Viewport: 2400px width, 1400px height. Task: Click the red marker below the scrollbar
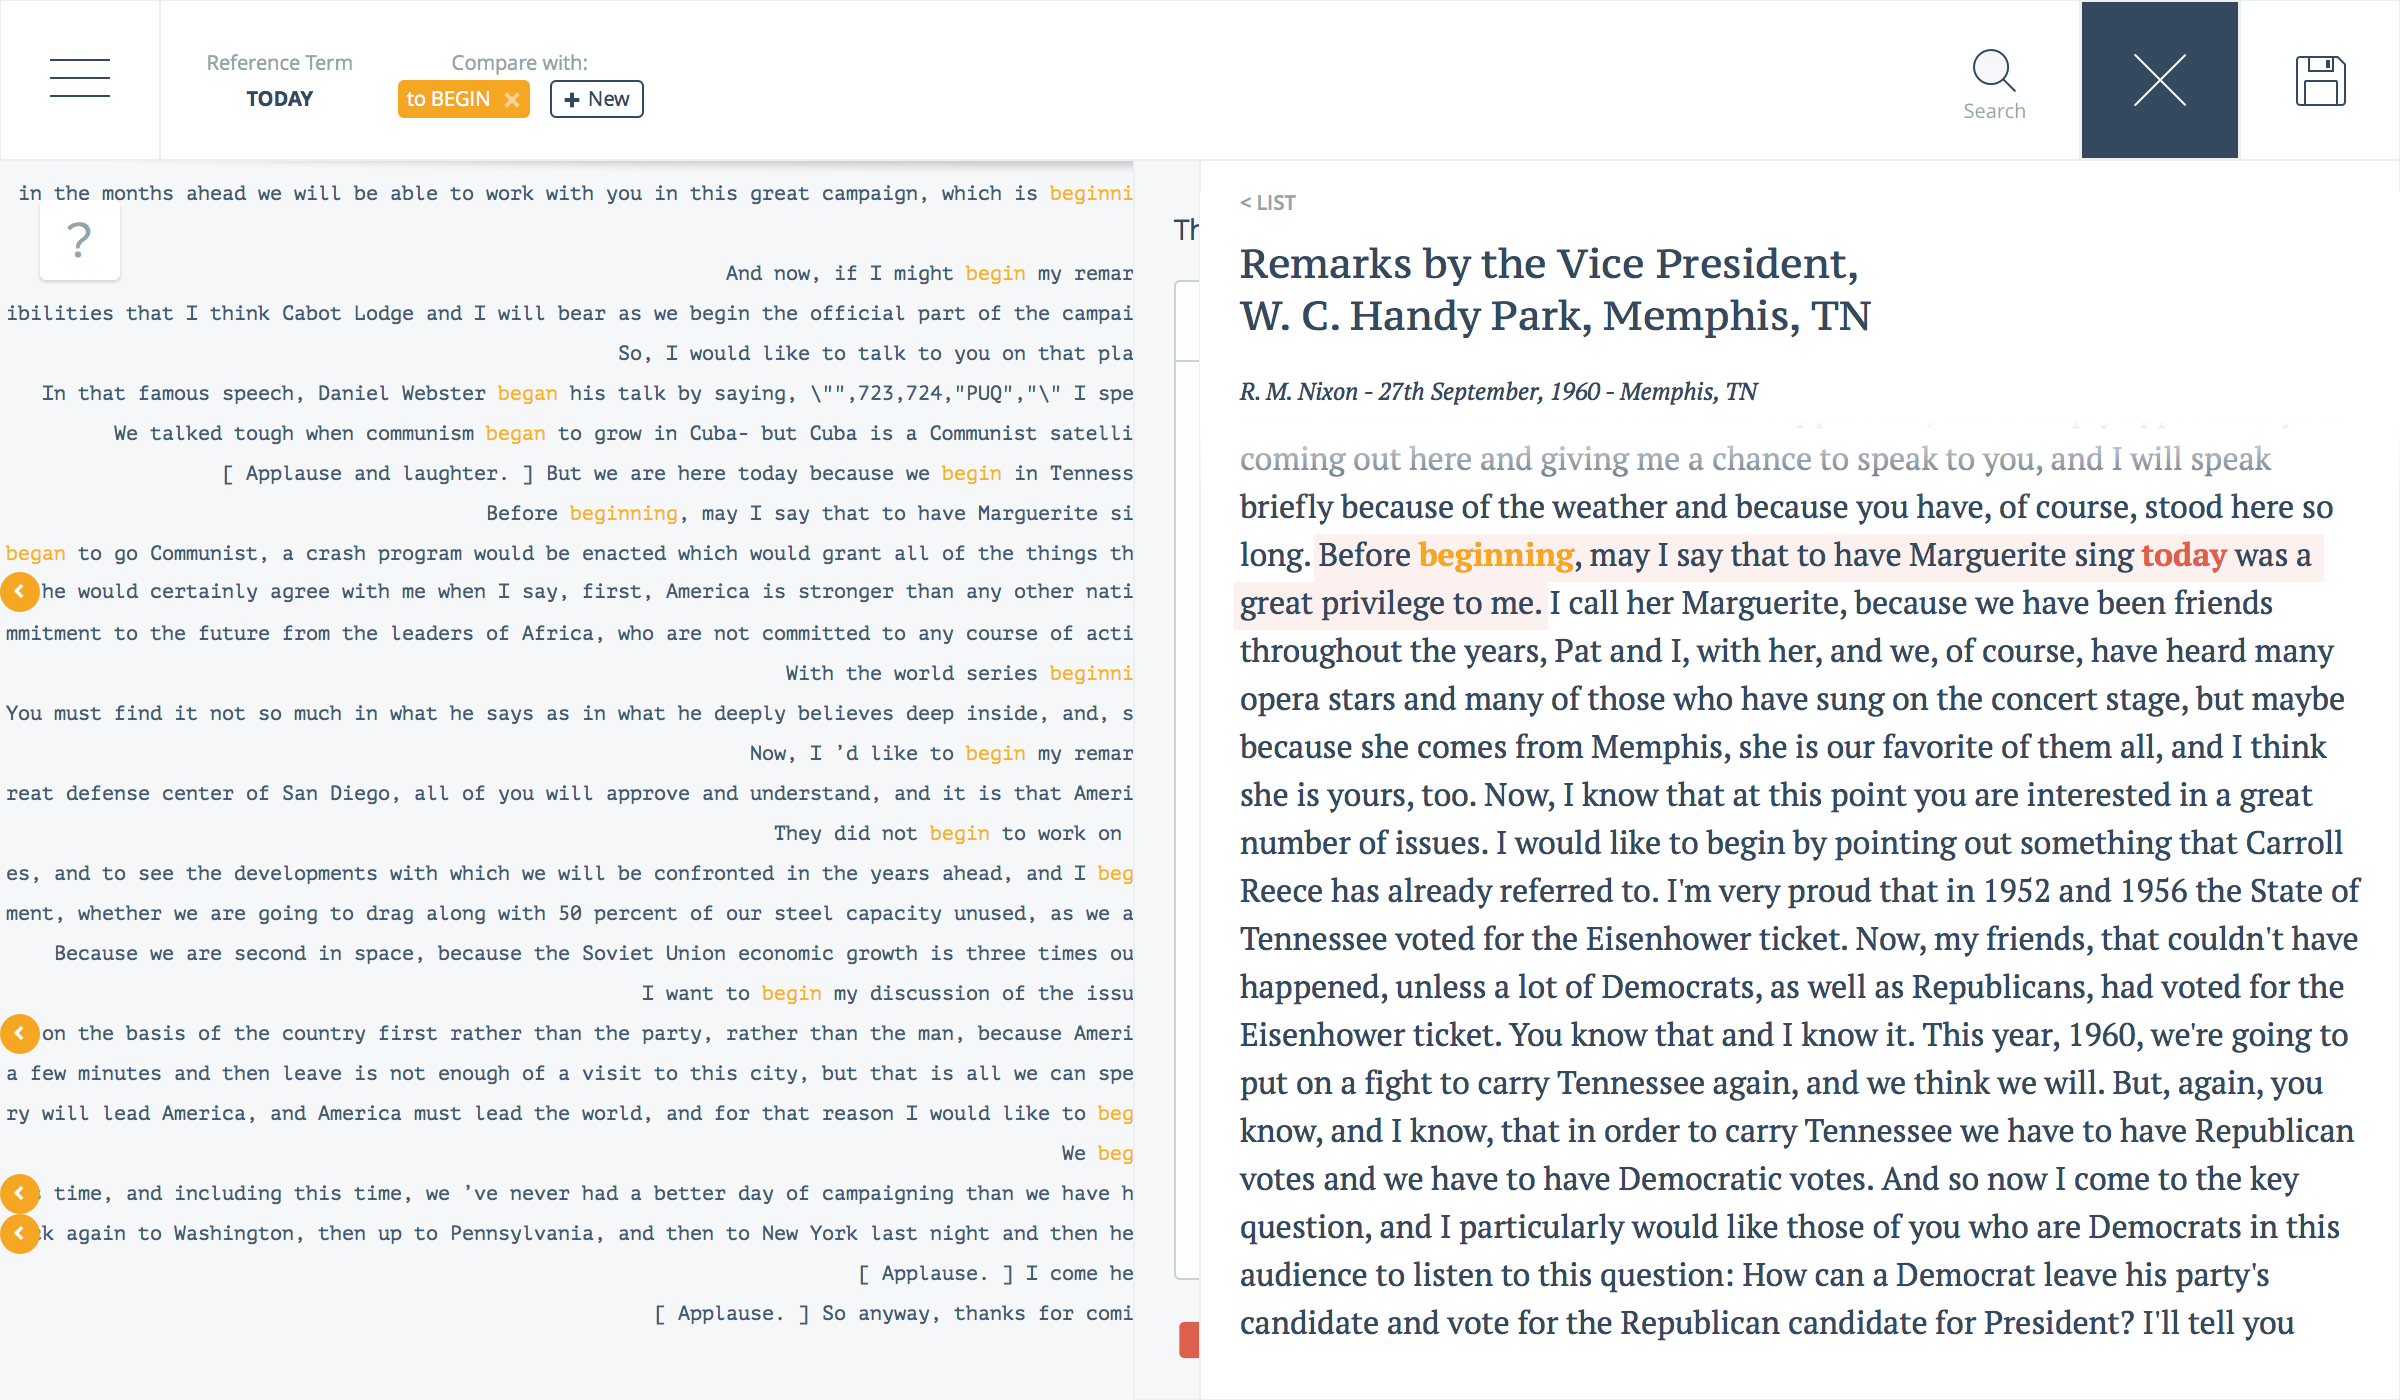[x=1189, y=1340]
